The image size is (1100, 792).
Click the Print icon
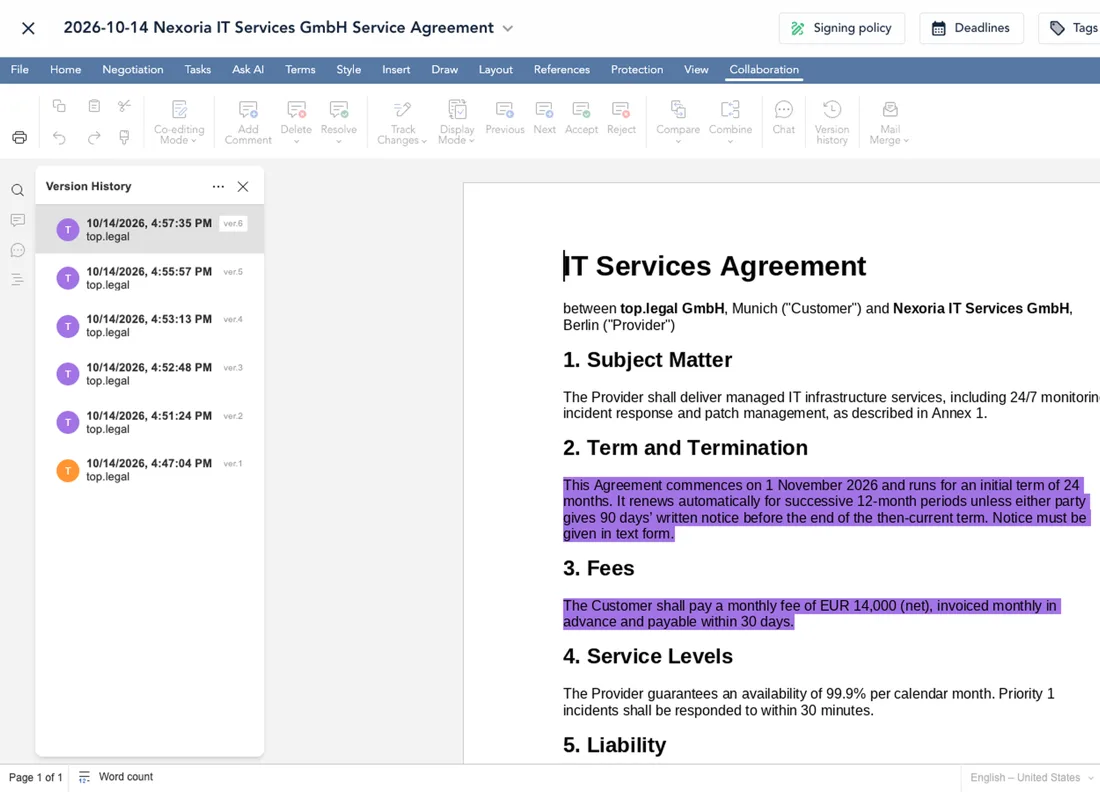[20, 137]
